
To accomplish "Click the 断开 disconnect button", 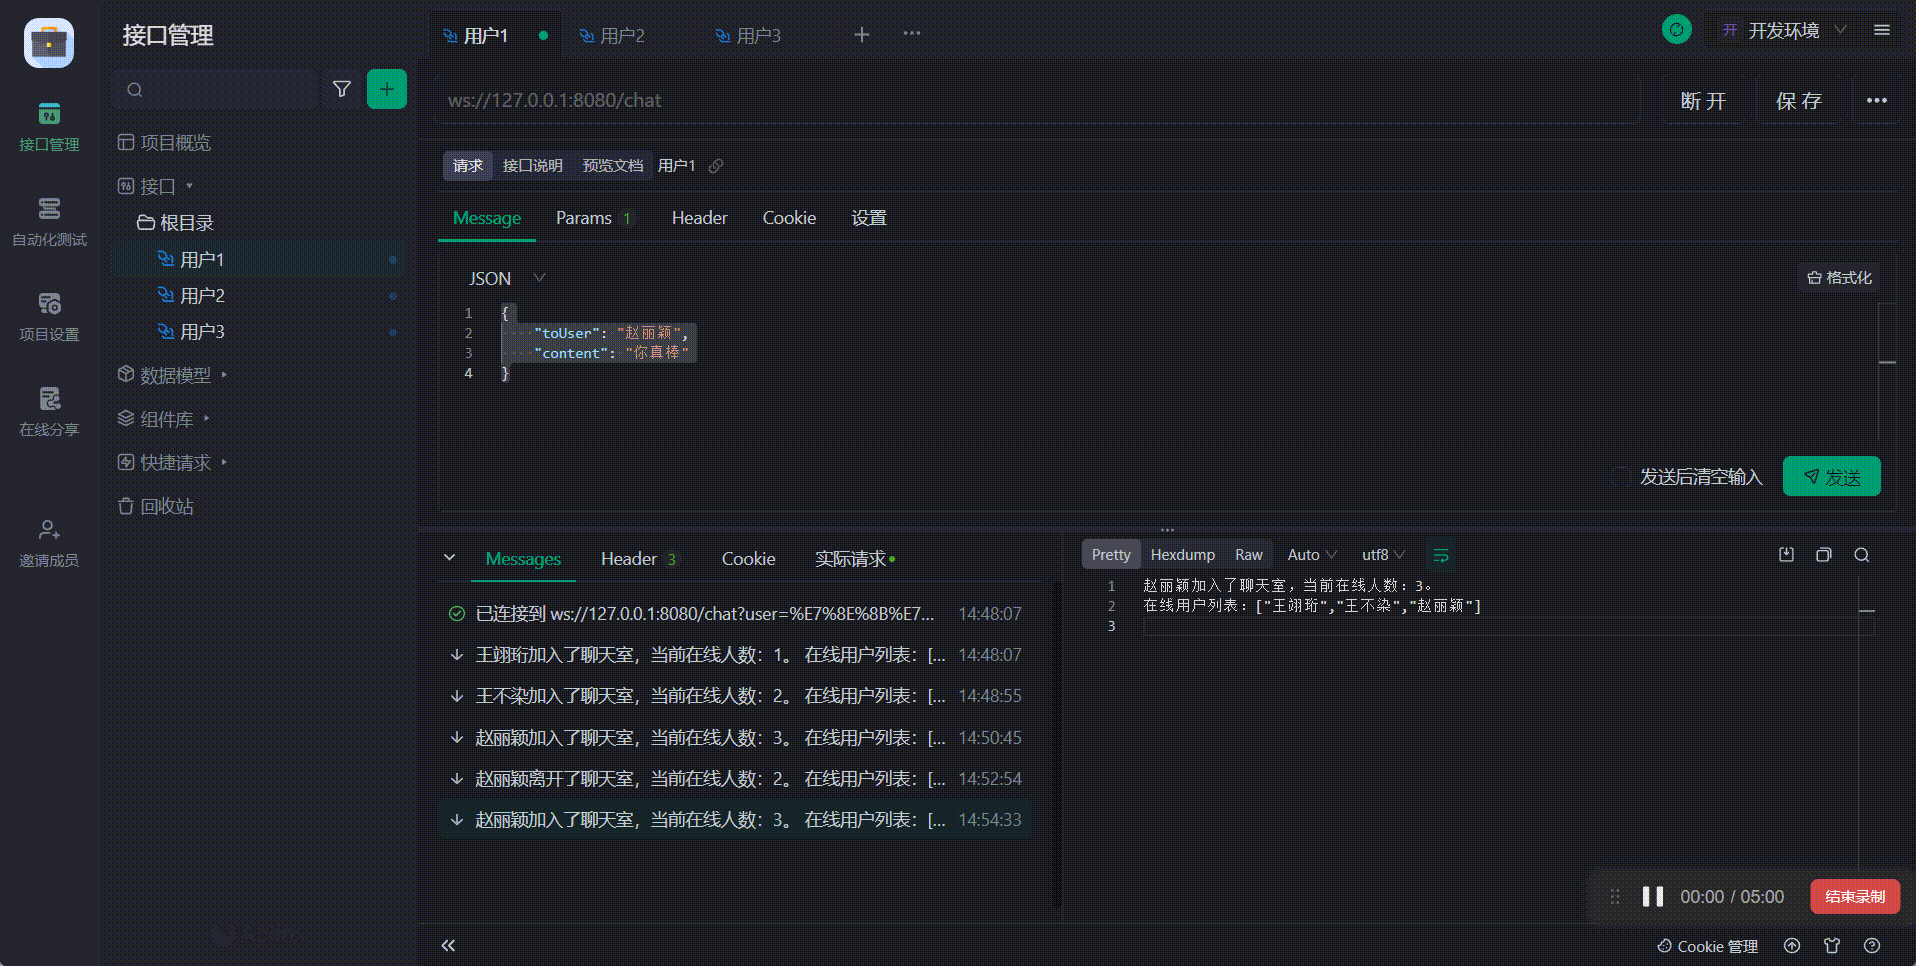I will (x=1704, y=100).
